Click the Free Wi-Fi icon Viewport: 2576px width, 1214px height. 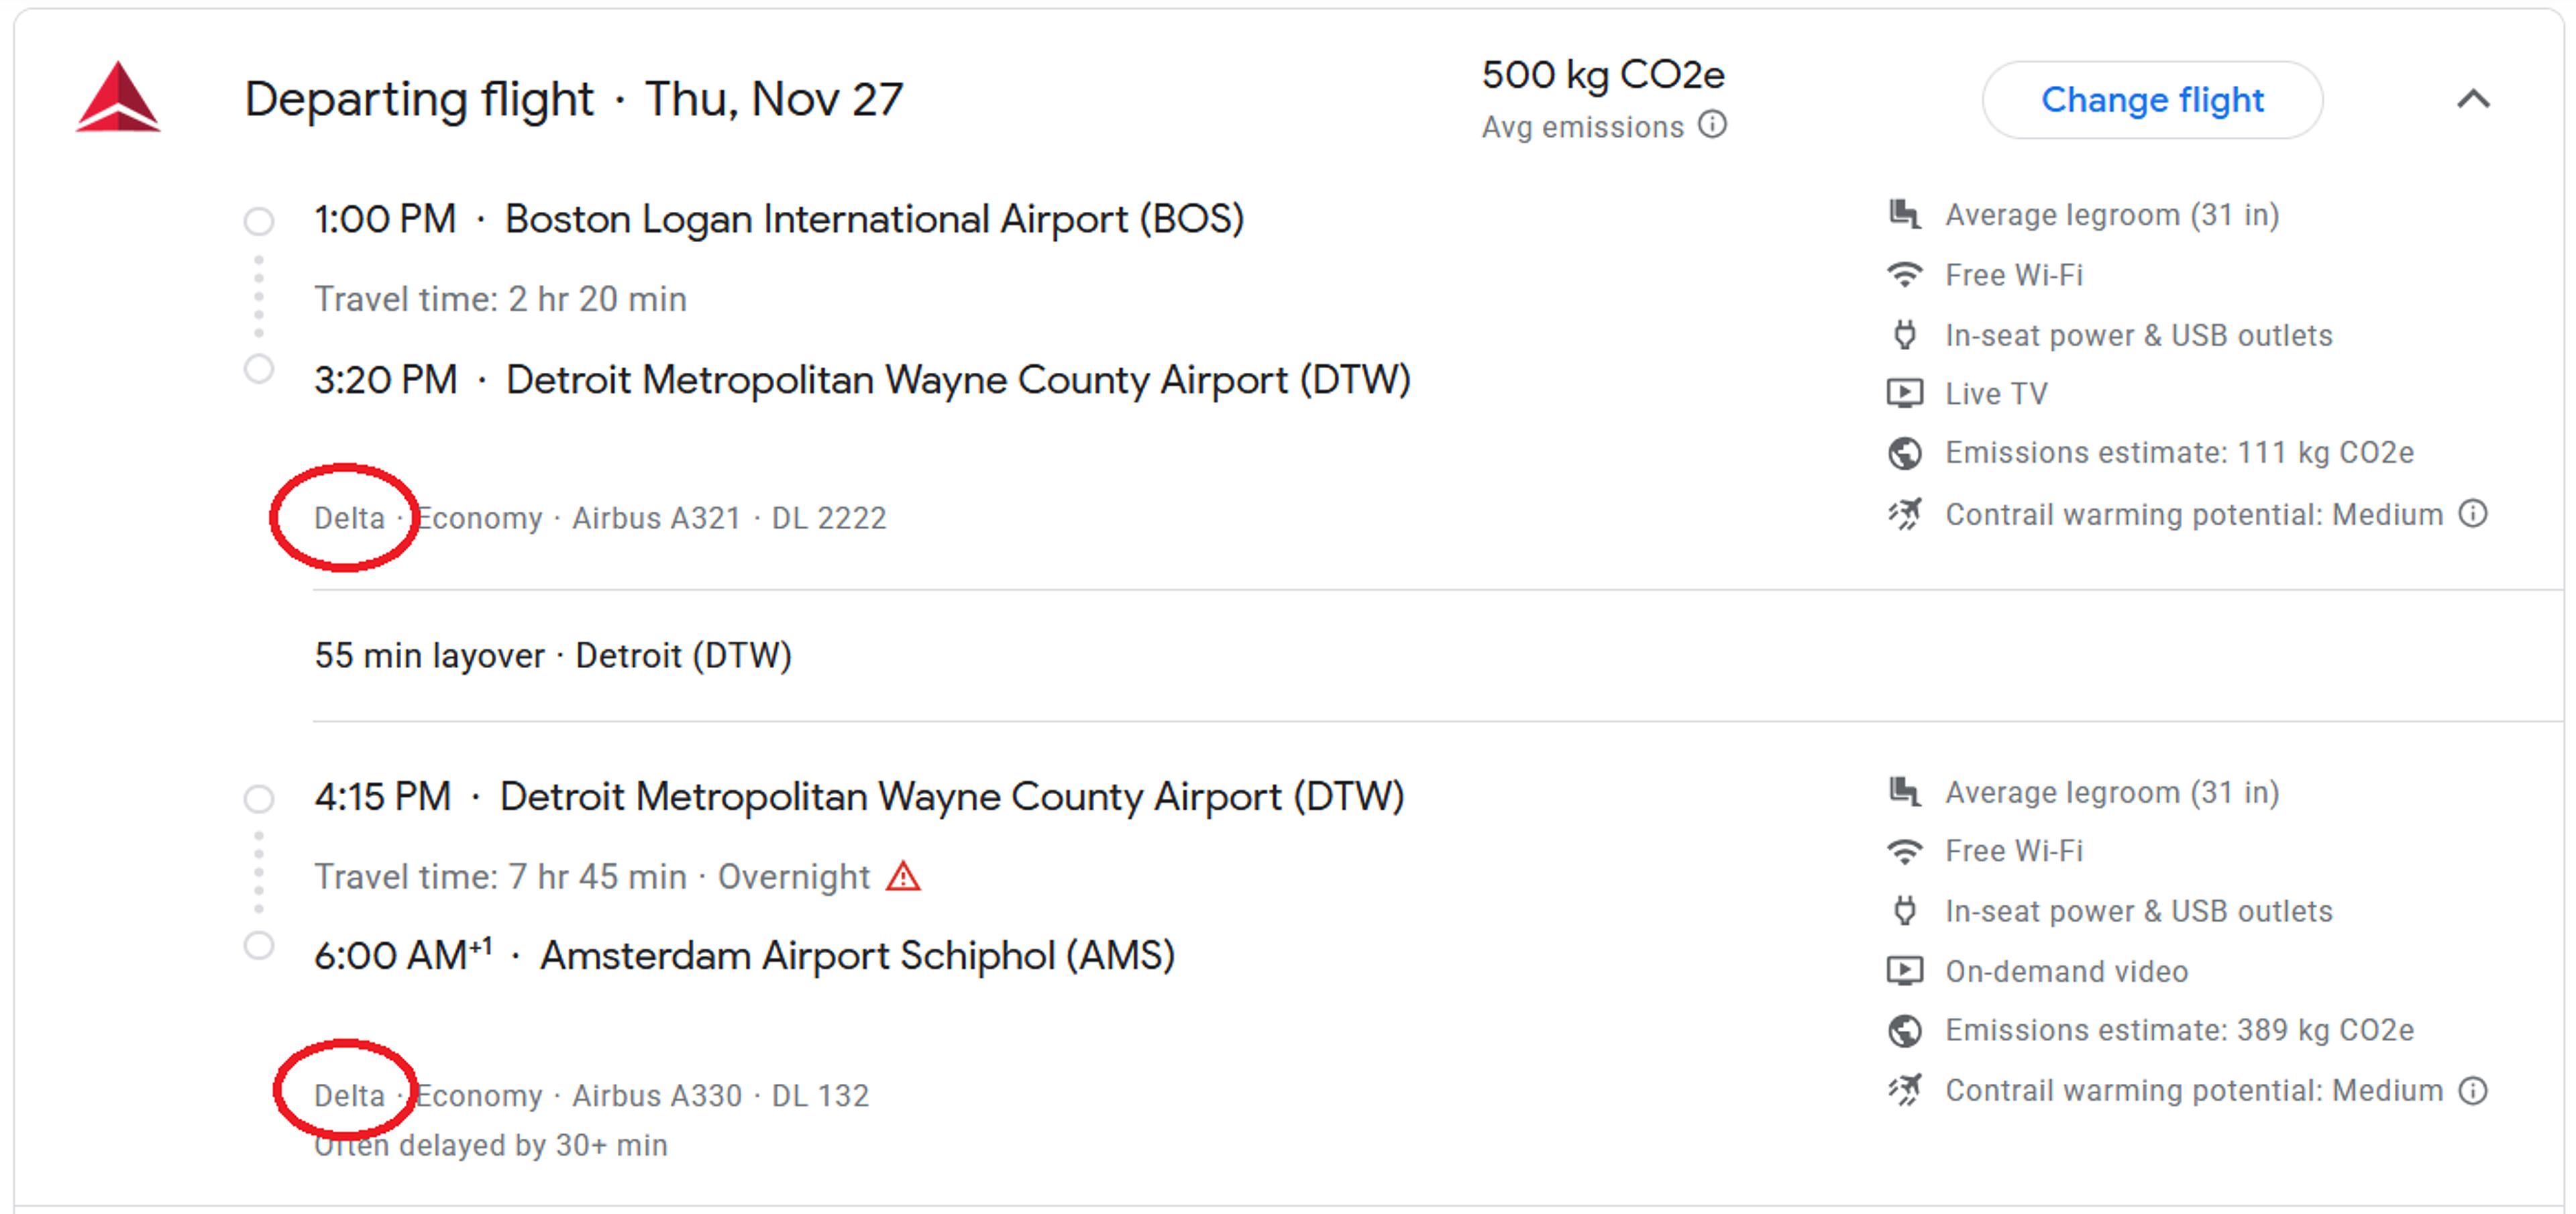pyautogui.click(x=1906, y=273)
